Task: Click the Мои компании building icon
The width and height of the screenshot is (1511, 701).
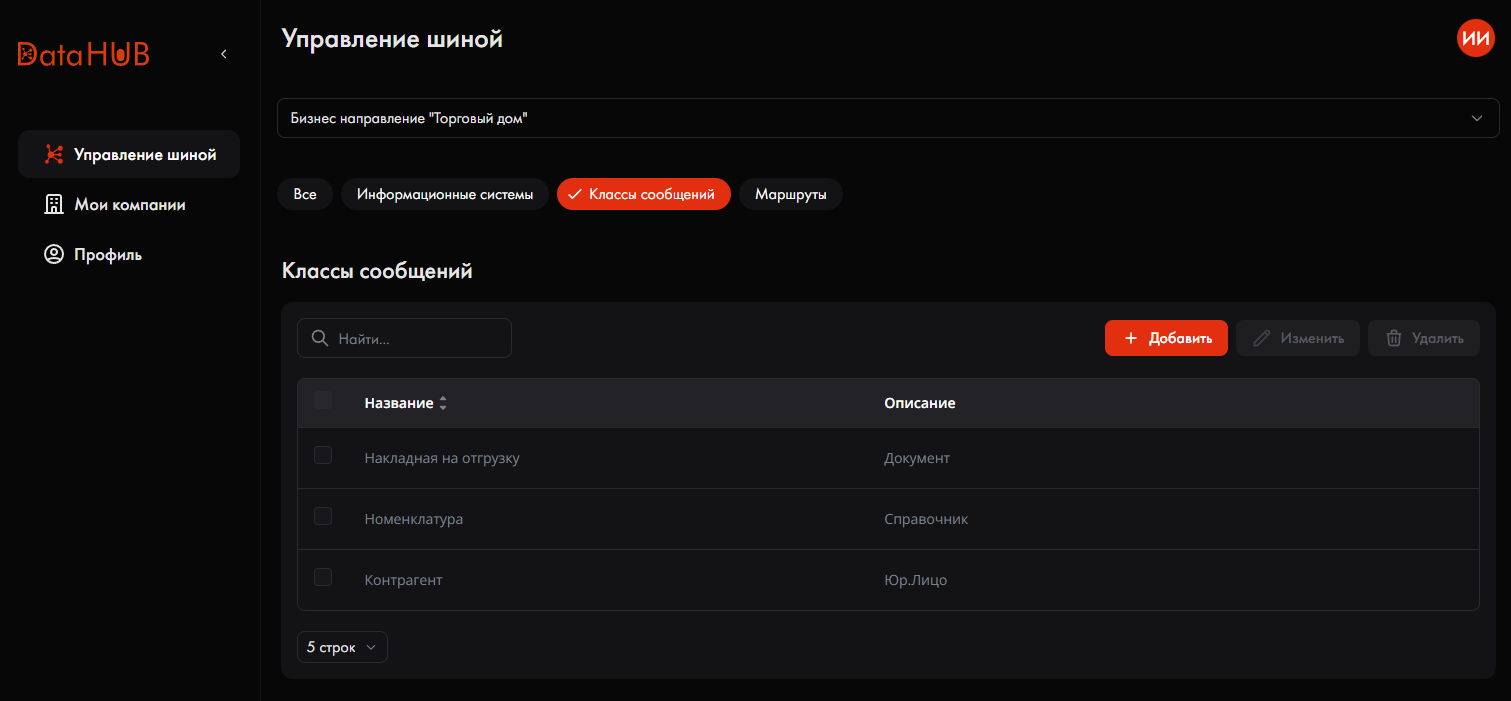Action: [54, 204]
